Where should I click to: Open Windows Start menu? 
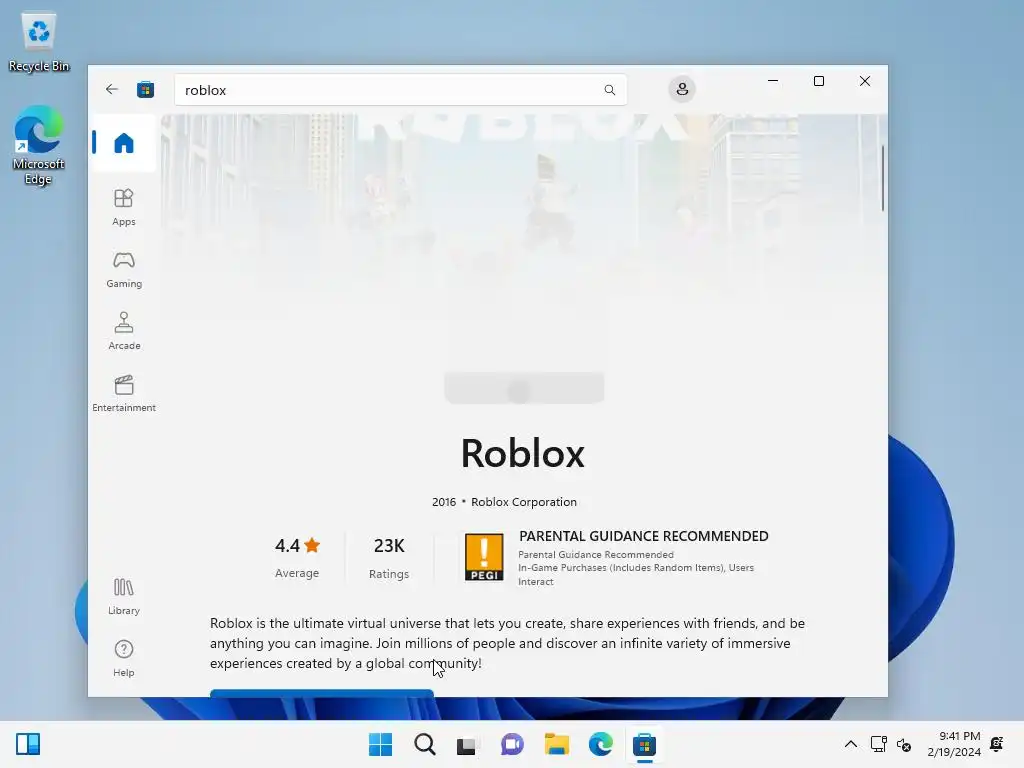(380, 744)
